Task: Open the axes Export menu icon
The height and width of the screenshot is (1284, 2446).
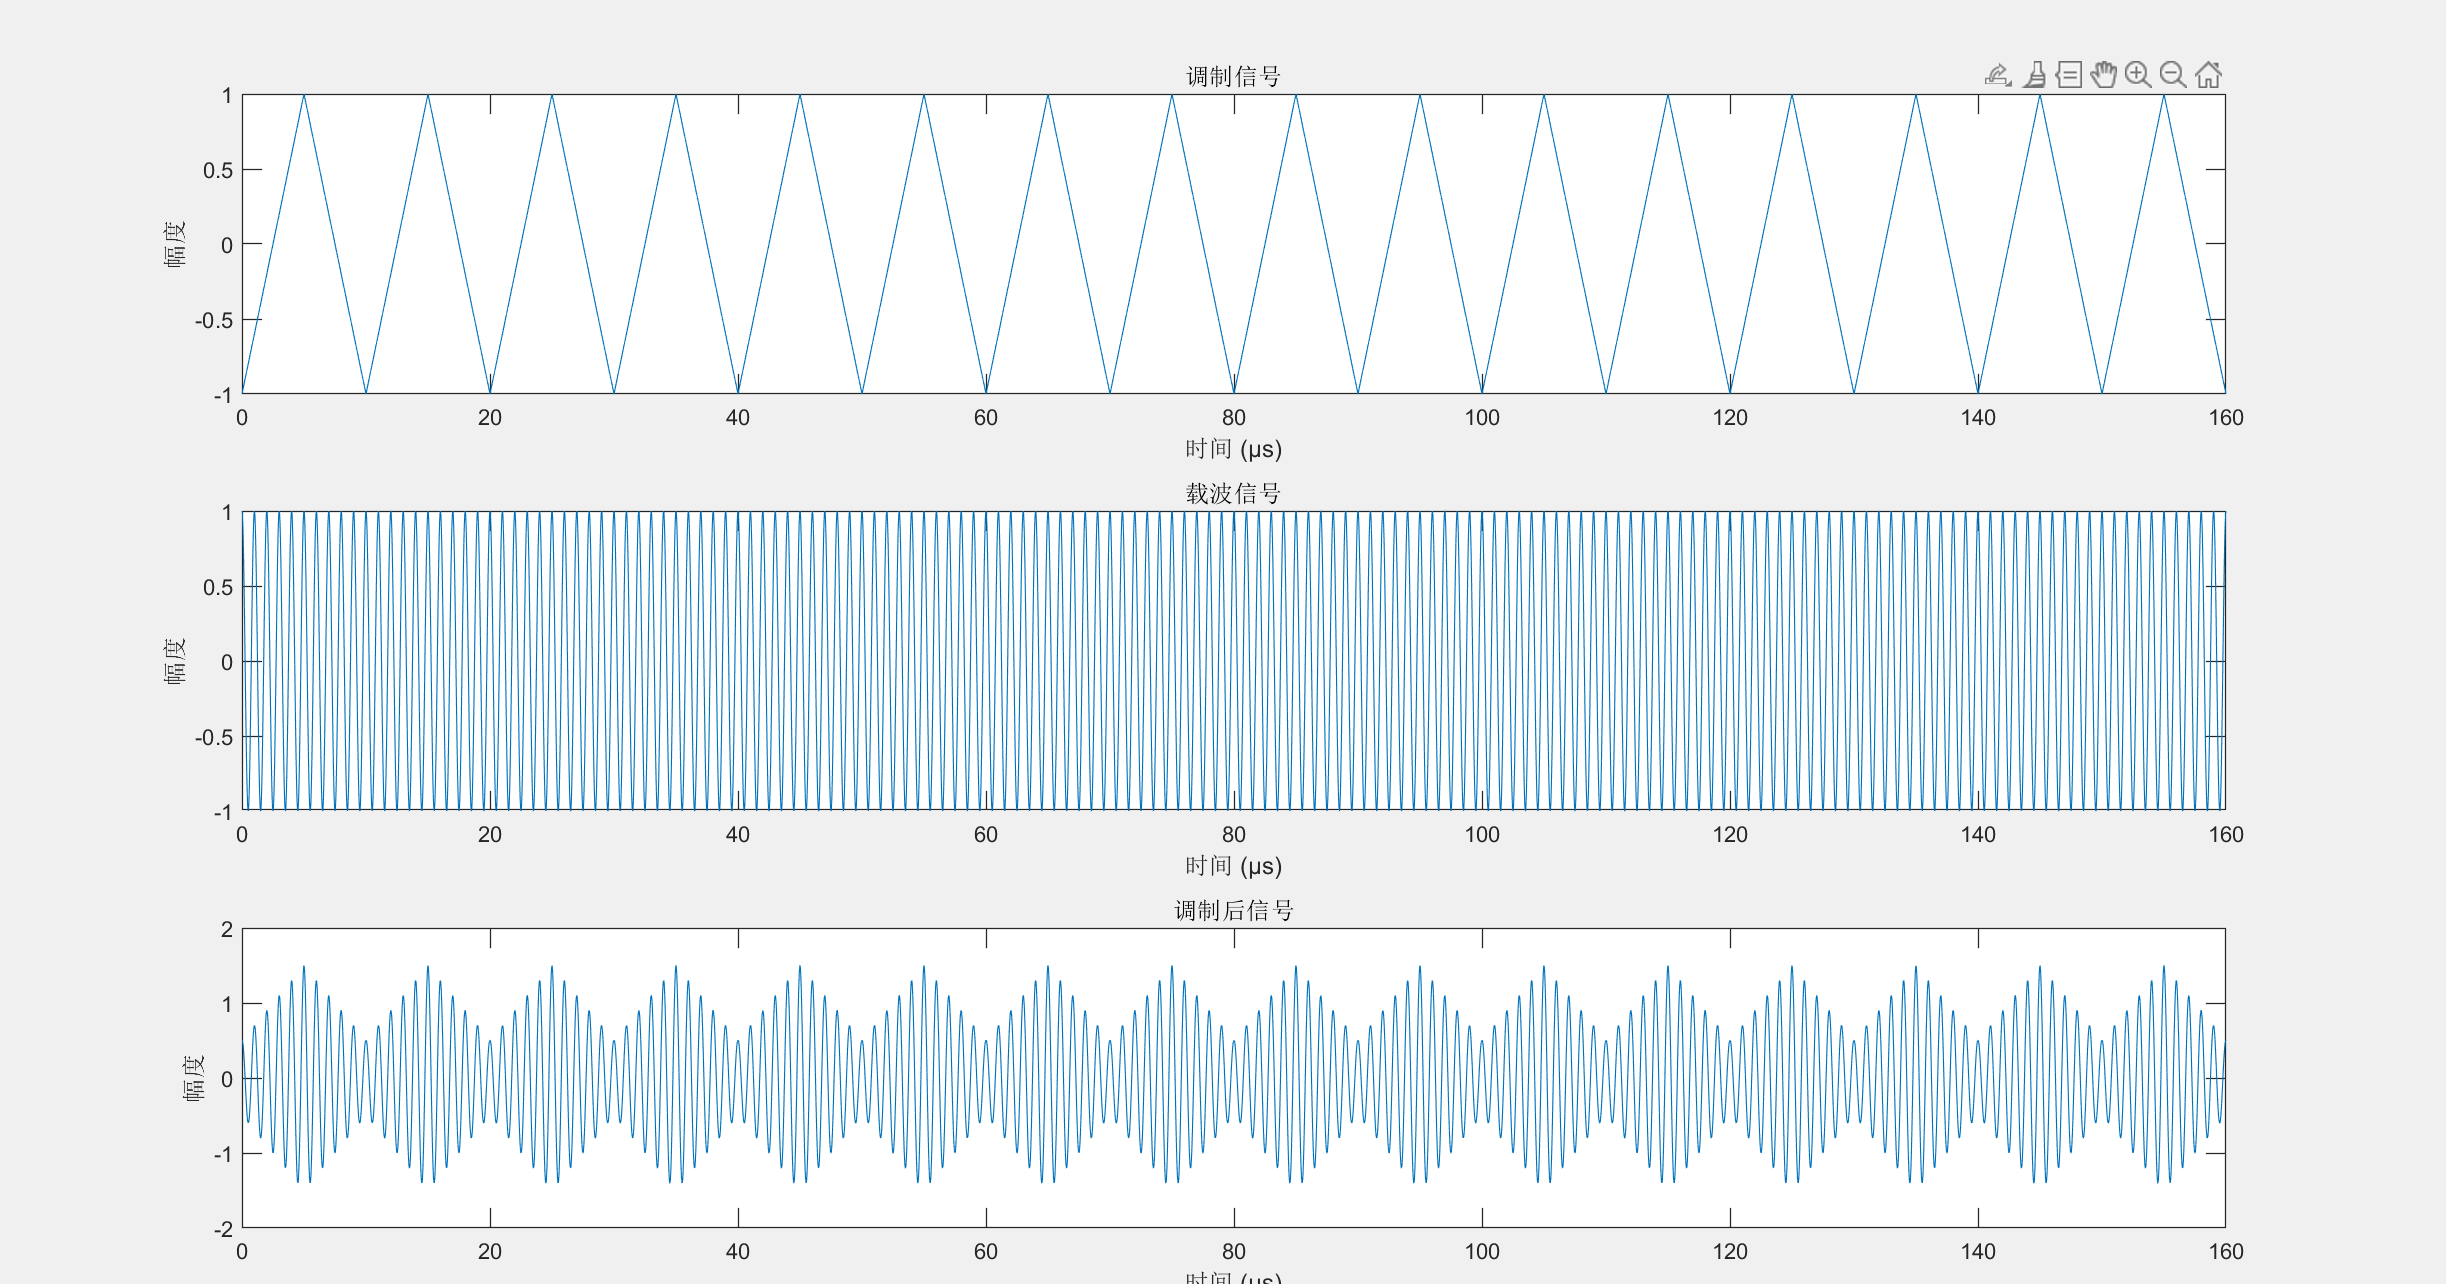Action: click(1997, 75)
